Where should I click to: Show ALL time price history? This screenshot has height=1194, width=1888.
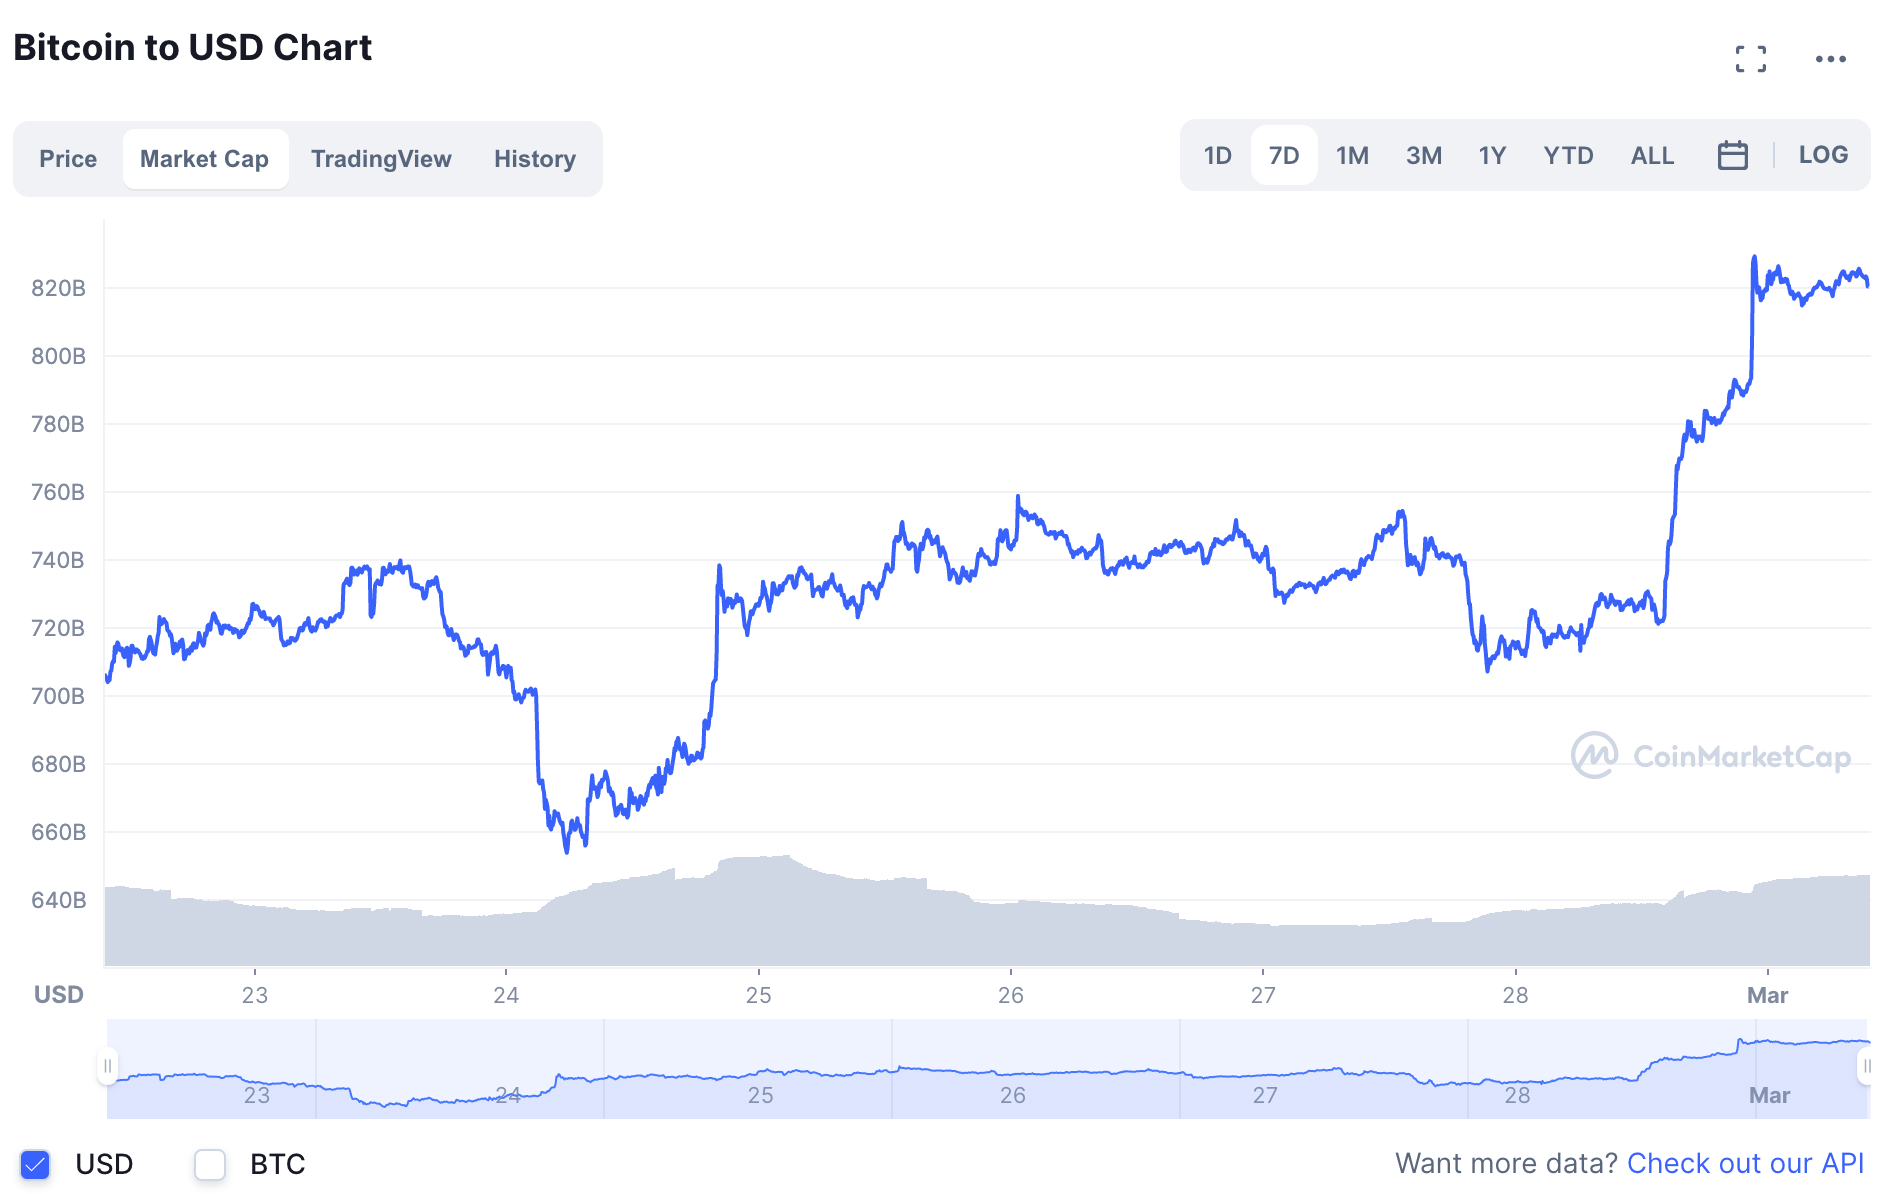[x=1652, y=155]
